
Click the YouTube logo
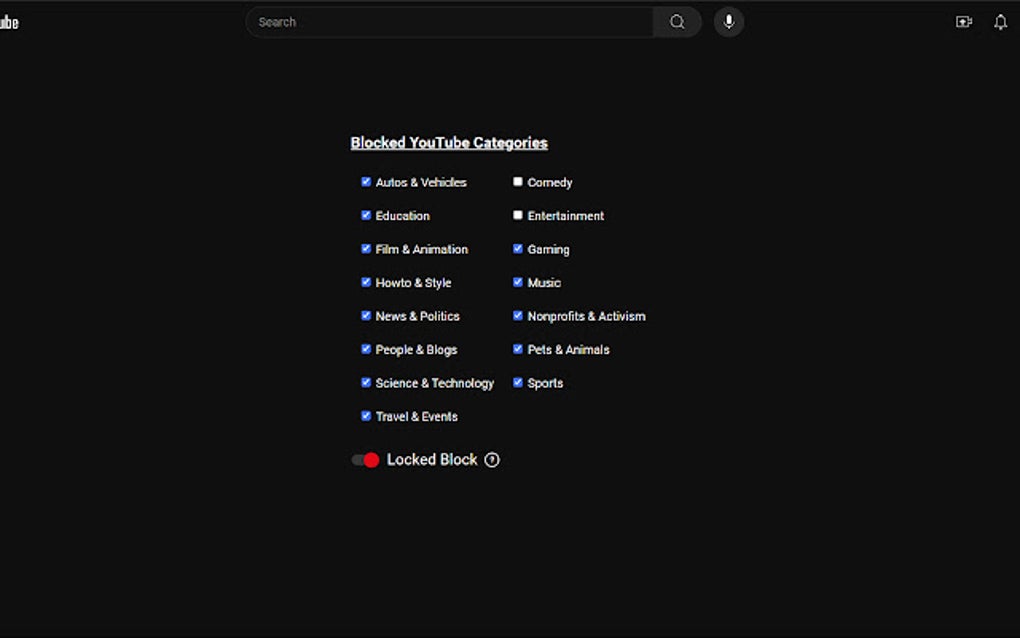point(9,22)
